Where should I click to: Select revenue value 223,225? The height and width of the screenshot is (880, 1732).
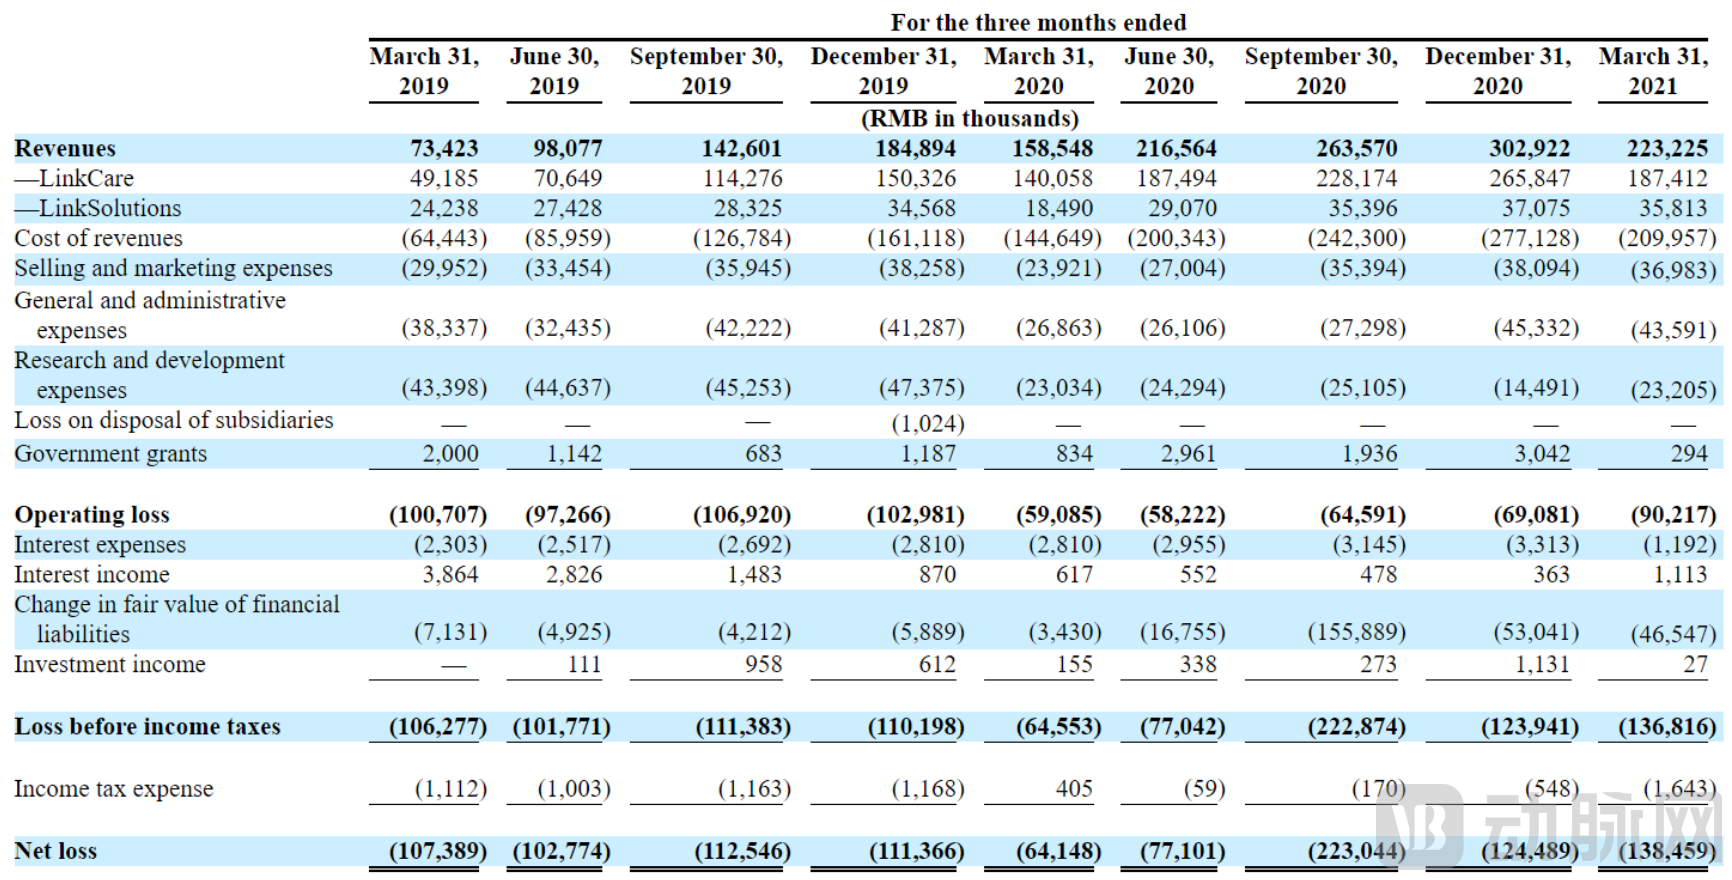[x=1667, y=149]
